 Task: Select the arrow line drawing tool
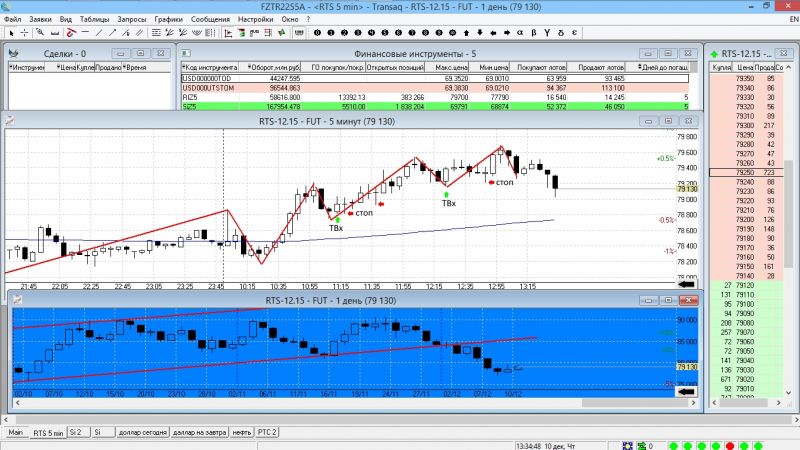click(x=112, y=33)
